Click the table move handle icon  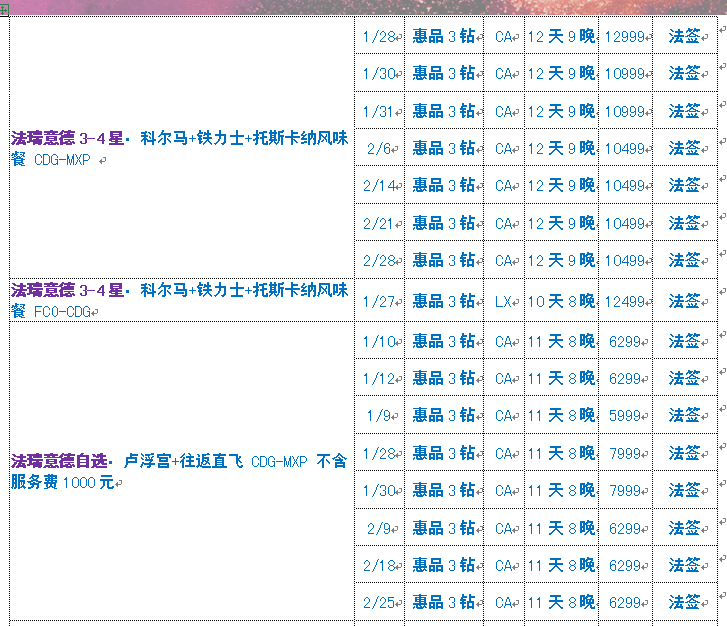4,10
